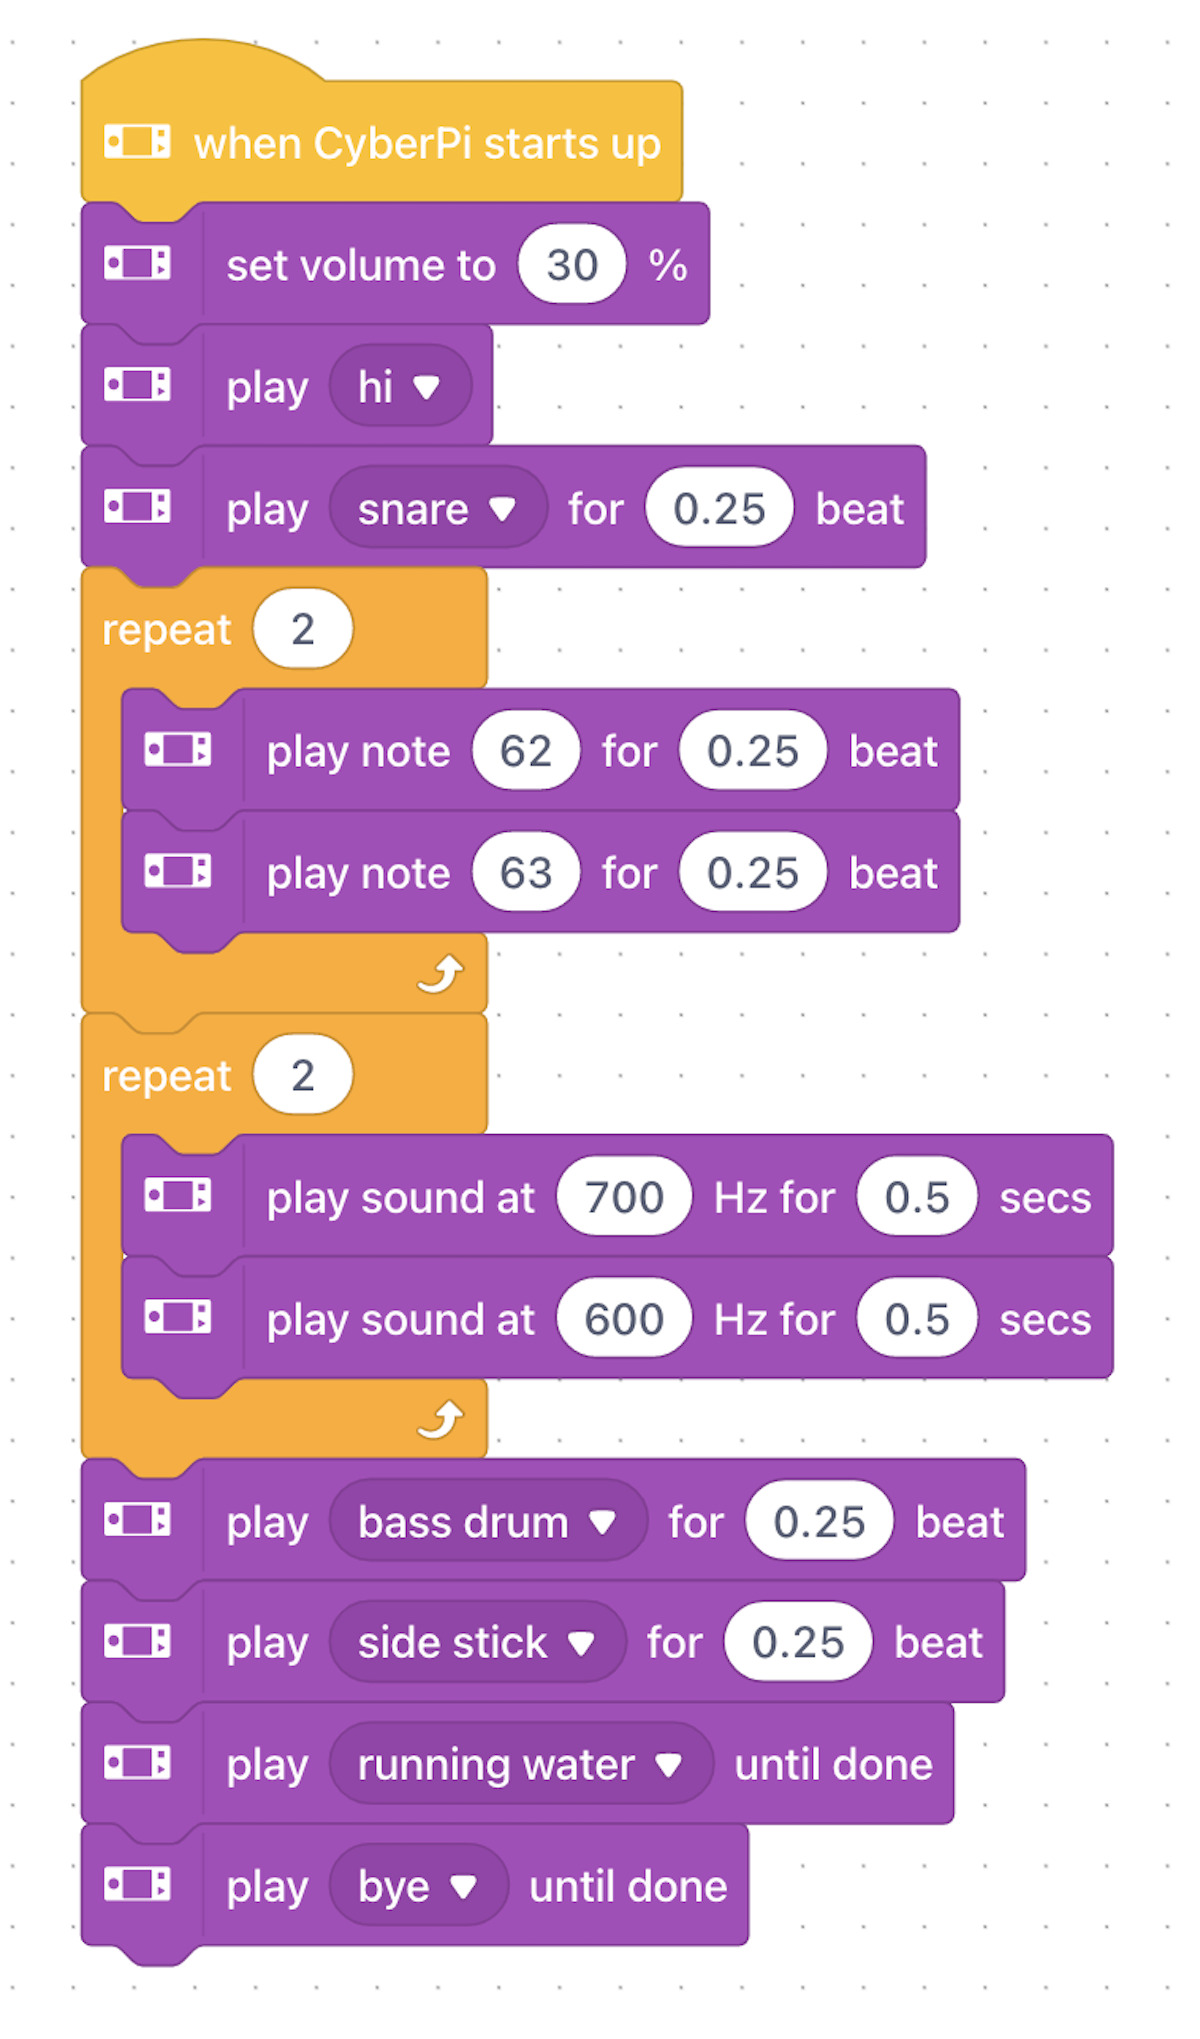This screenshot has height=2039, width=1200.
Task: Edit bass drum beat value 0.25
Action: (819, 1522)
